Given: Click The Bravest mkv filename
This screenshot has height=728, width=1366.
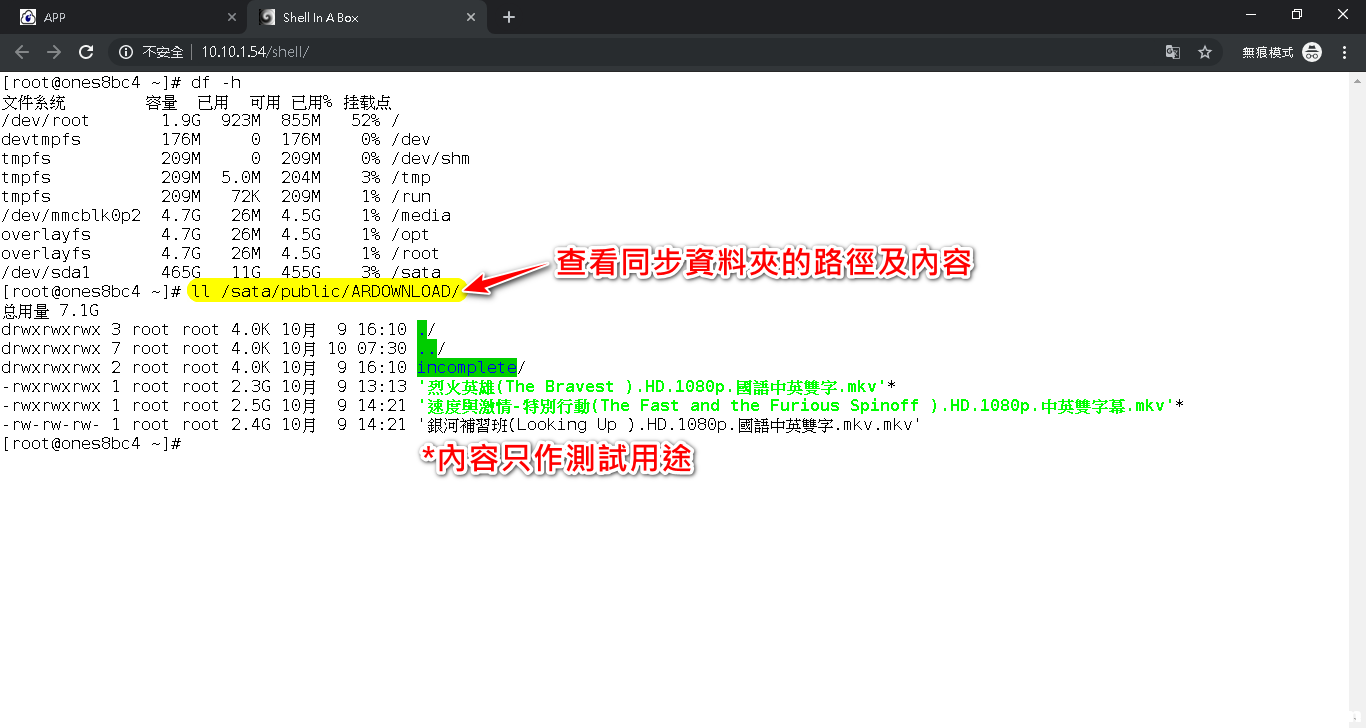Looking at the screenshot, I should point(652,387).
